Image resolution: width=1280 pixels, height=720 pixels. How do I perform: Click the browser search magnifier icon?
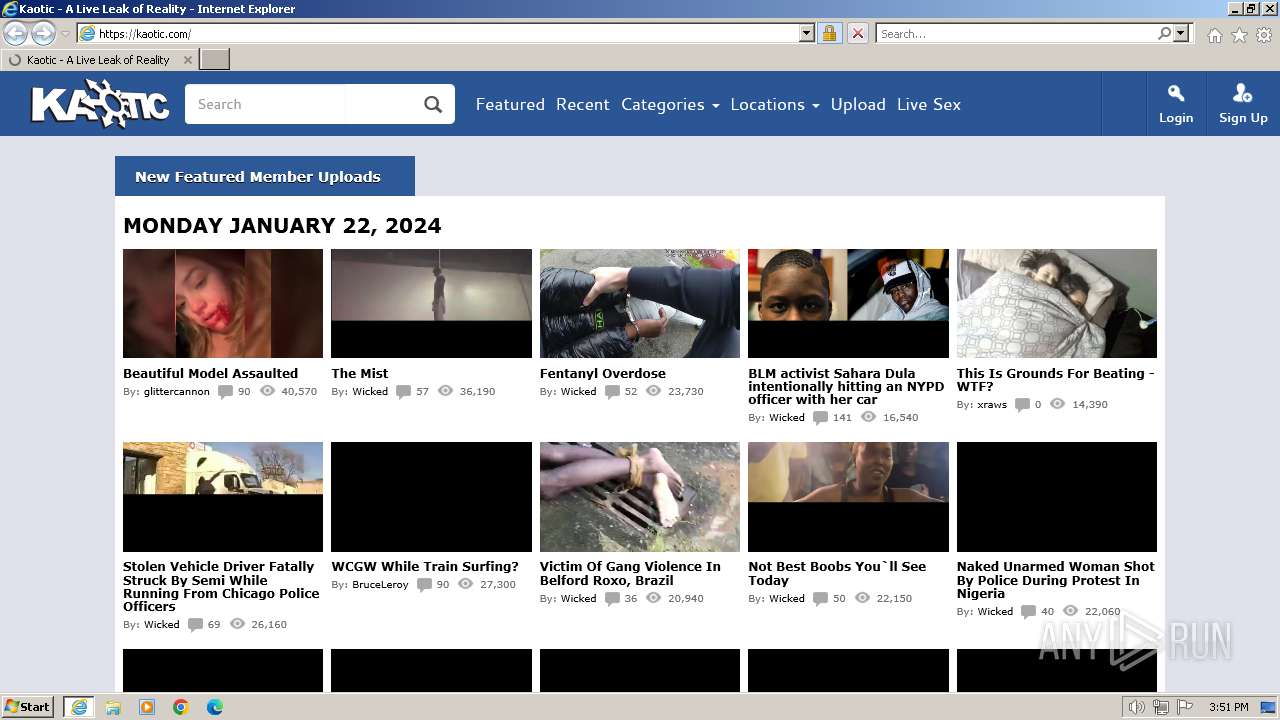pyautogui.click(x=1164, y=34)
